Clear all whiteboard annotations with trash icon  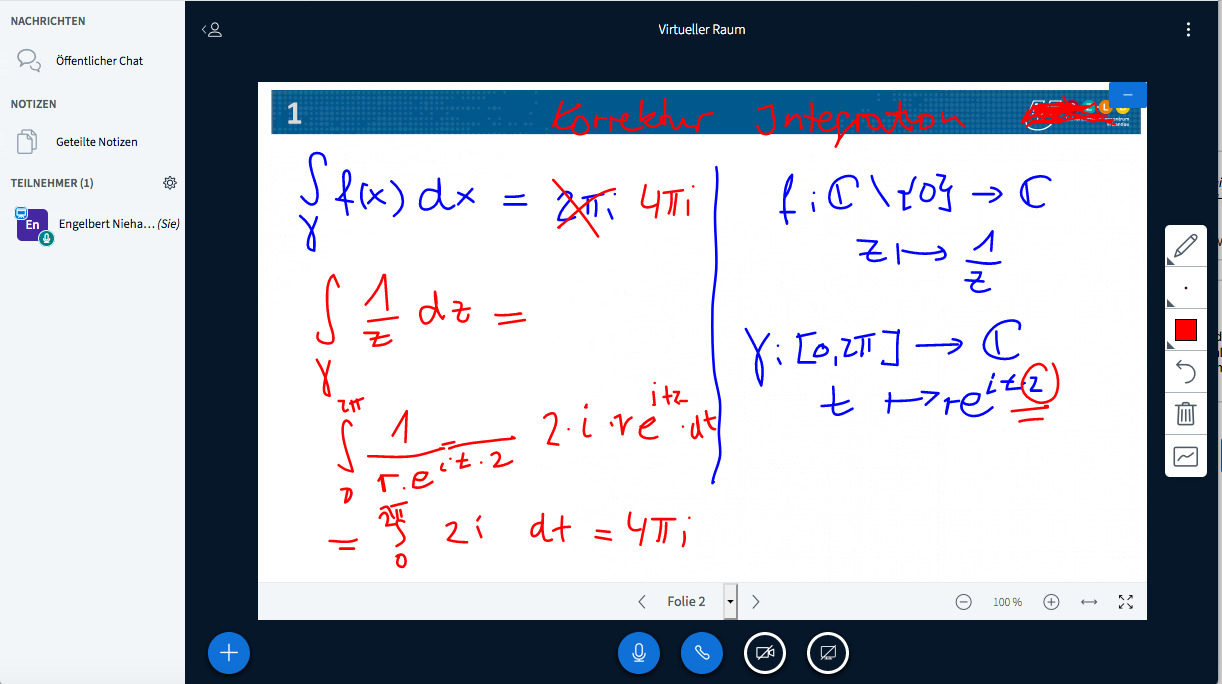click(x=1185, y=413)
